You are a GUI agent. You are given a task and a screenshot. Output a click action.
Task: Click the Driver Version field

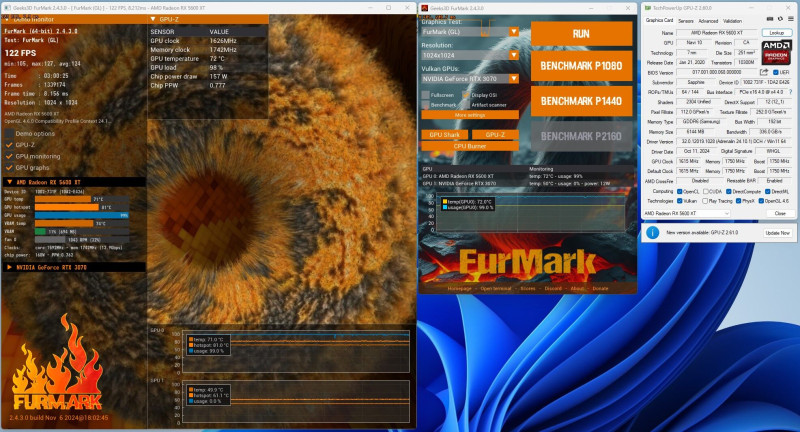click(734, 141)
